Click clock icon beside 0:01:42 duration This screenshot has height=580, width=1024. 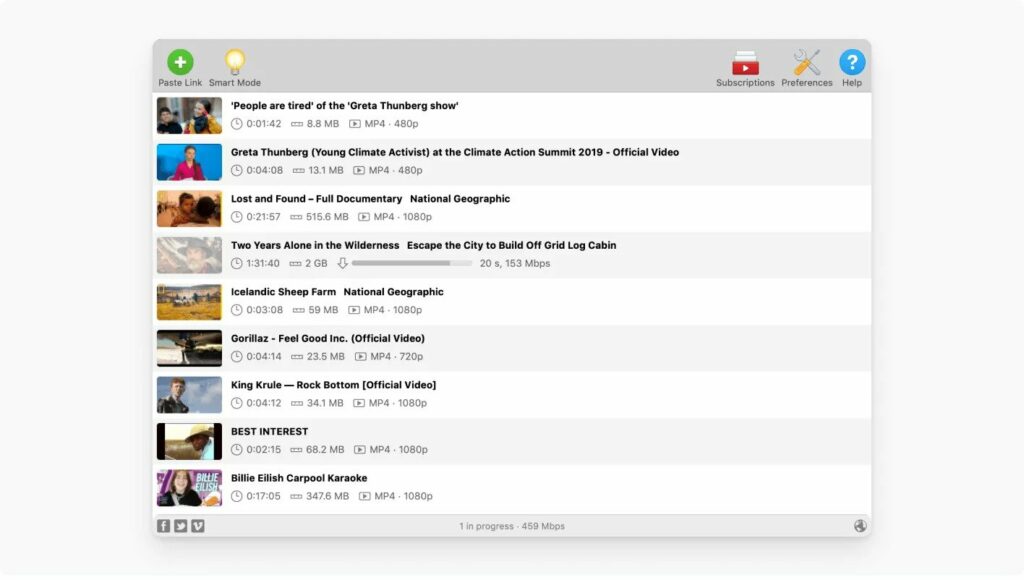pyautogui.click(x=236, y=124)
